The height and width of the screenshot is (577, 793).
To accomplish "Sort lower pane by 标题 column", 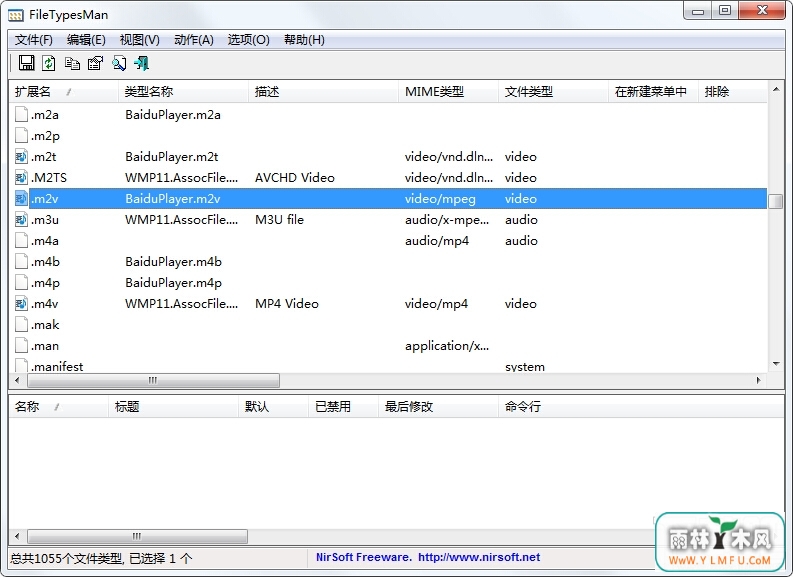I will pyautogui.click(x=173, y=407).
